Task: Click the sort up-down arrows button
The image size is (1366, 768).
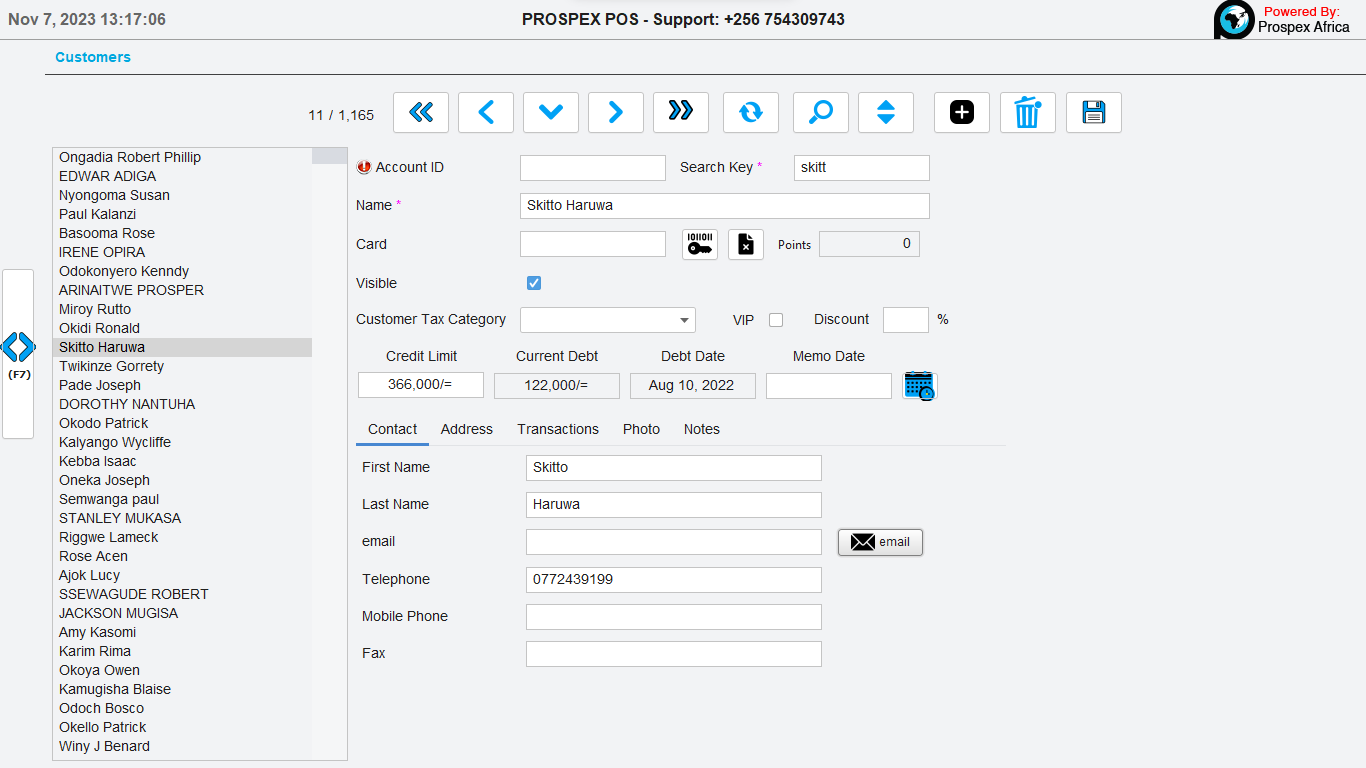Action: pyautogui.click(x=886, y=113)
